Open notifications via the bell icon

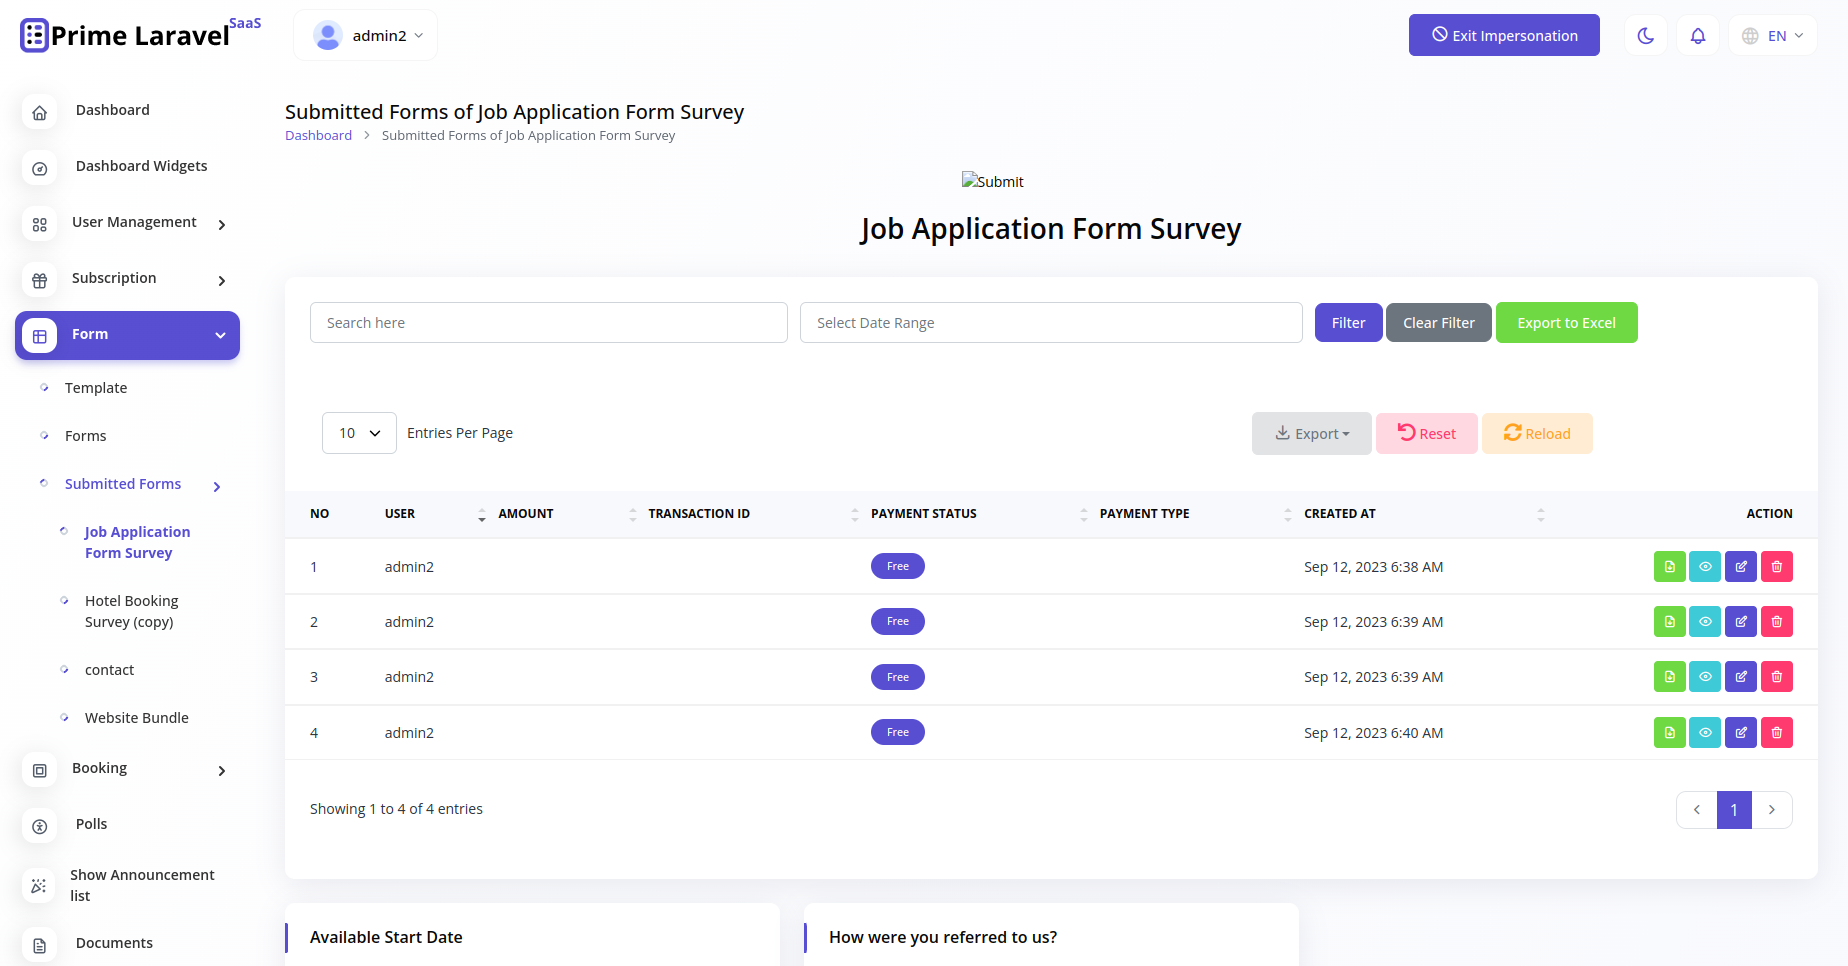(1698, 35)
